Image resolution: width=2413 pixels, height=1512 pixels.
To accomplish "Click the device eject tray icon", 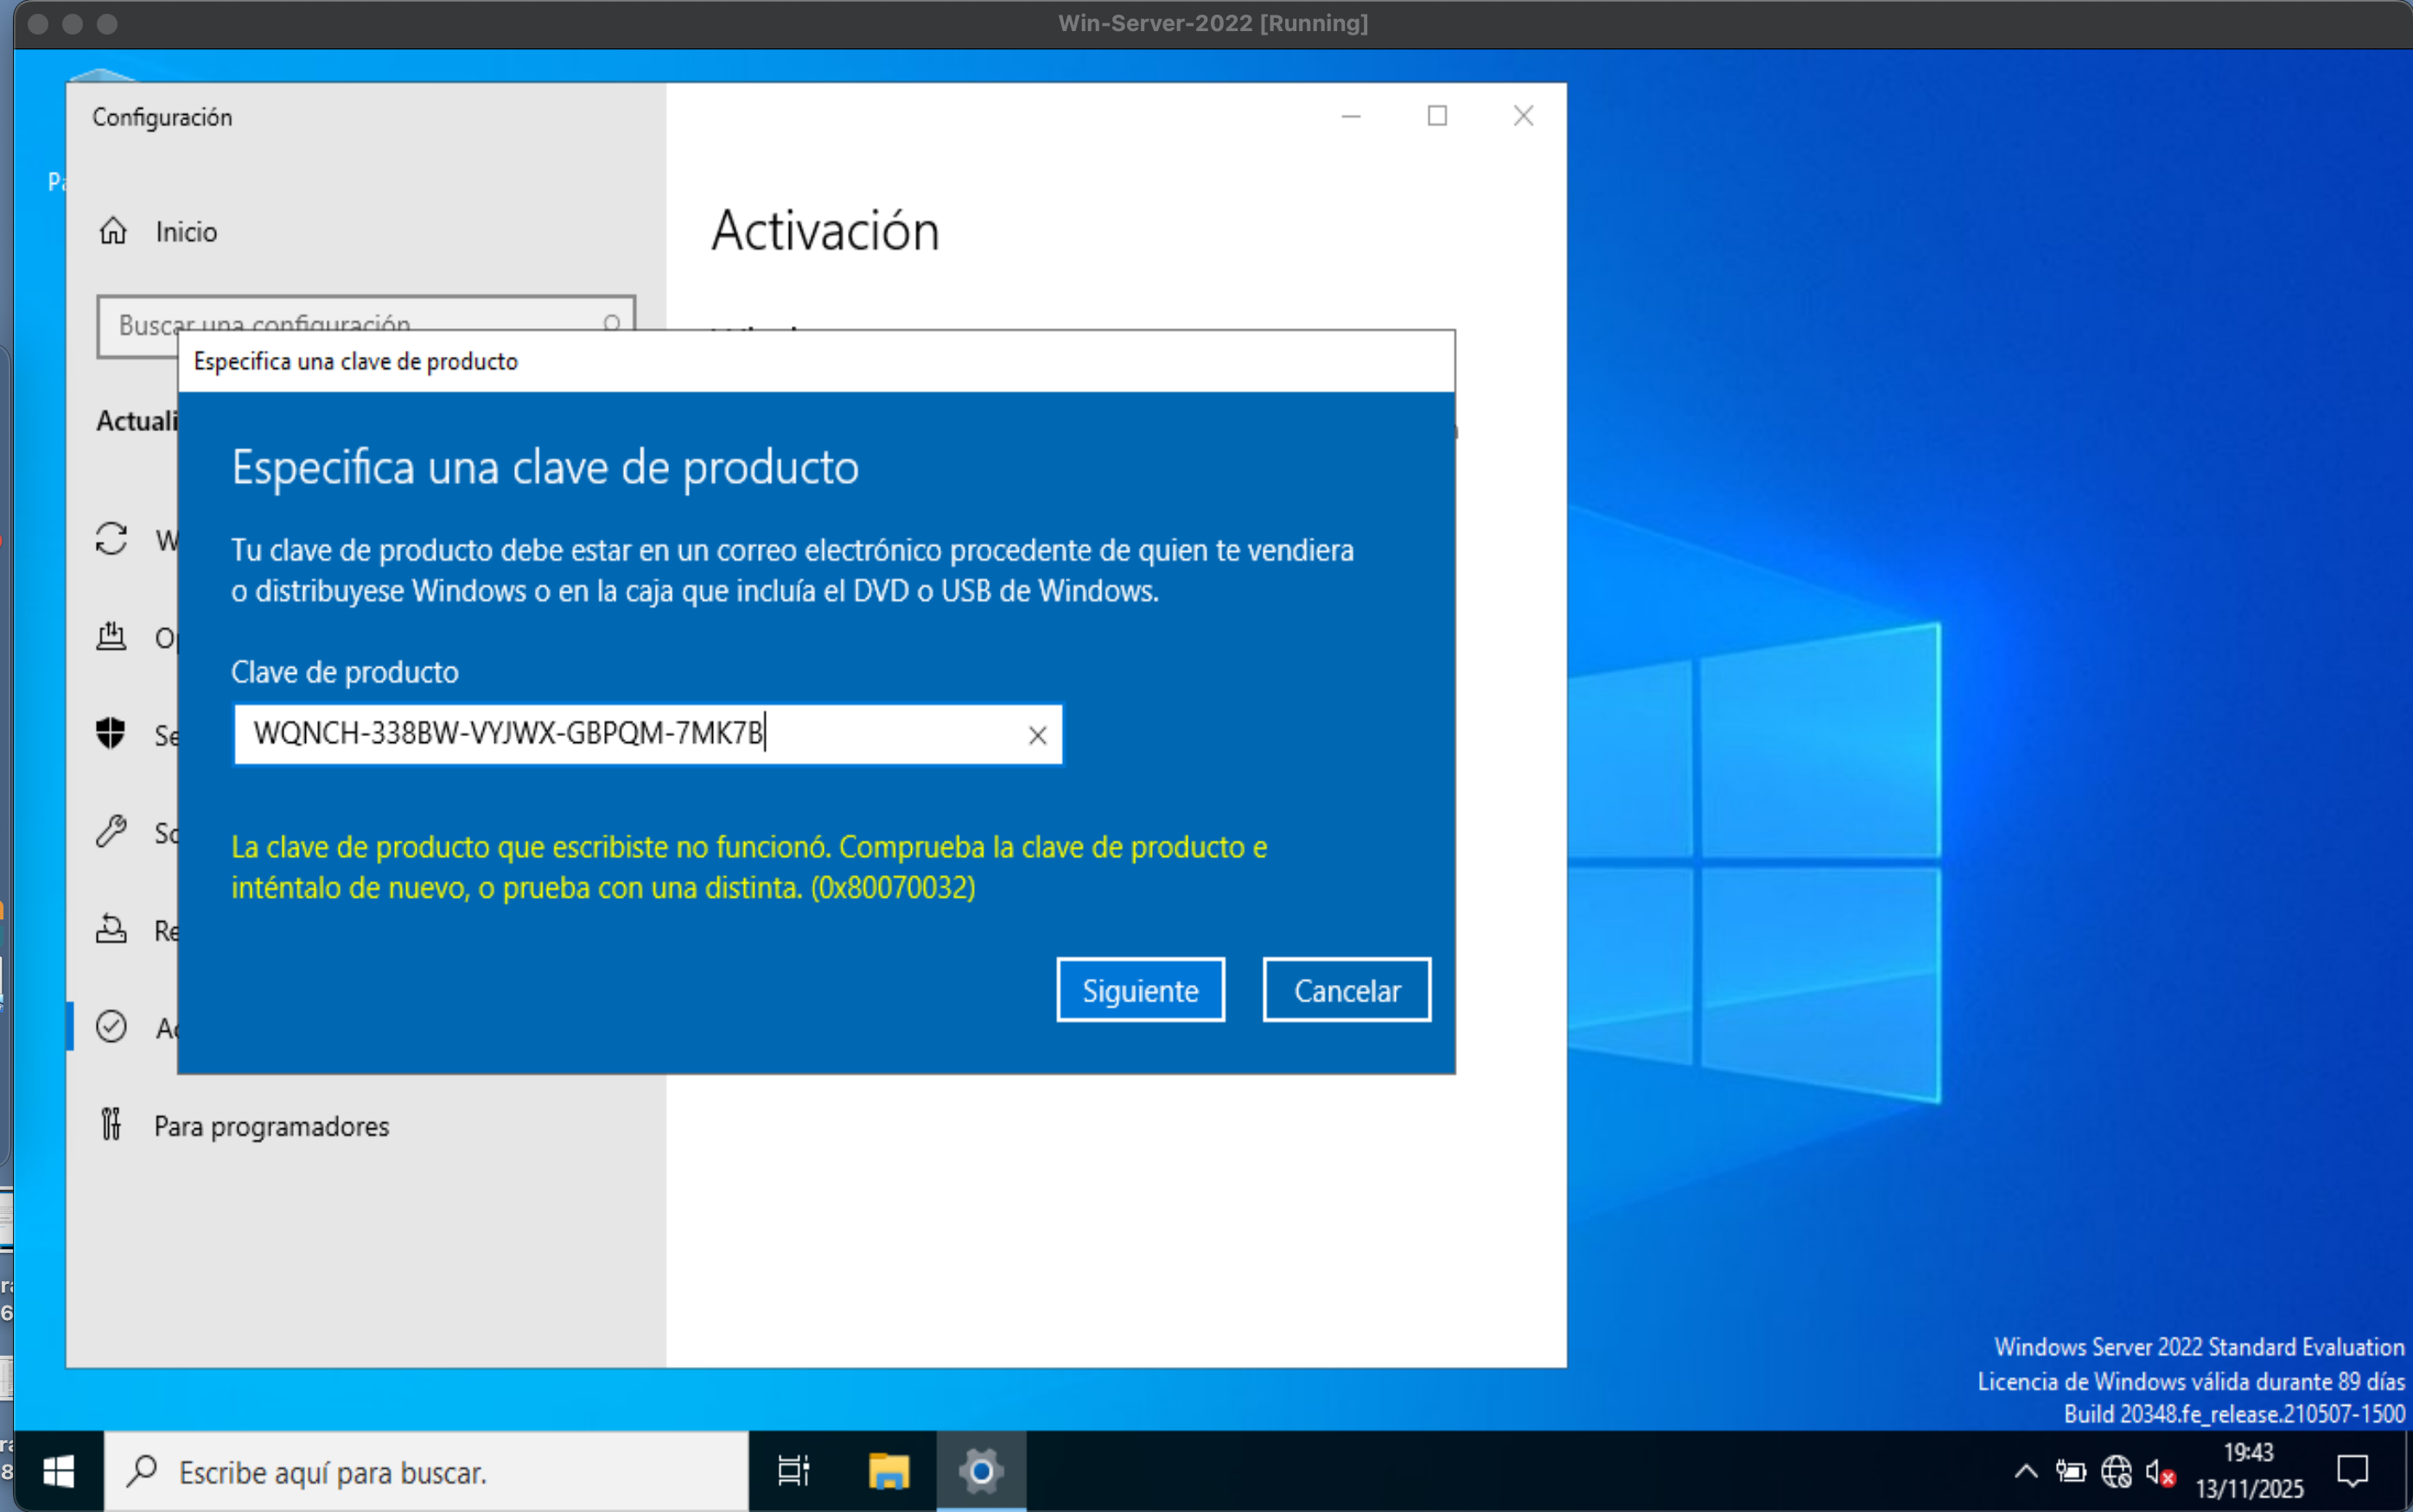I will (2070, 1471).
